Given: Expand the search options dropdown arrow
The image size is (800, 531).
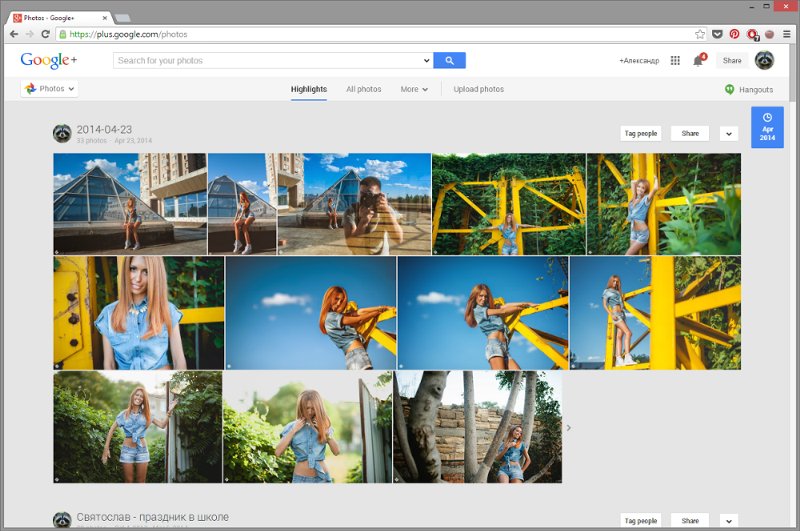Looking at the screenshot, I should 426,60.
